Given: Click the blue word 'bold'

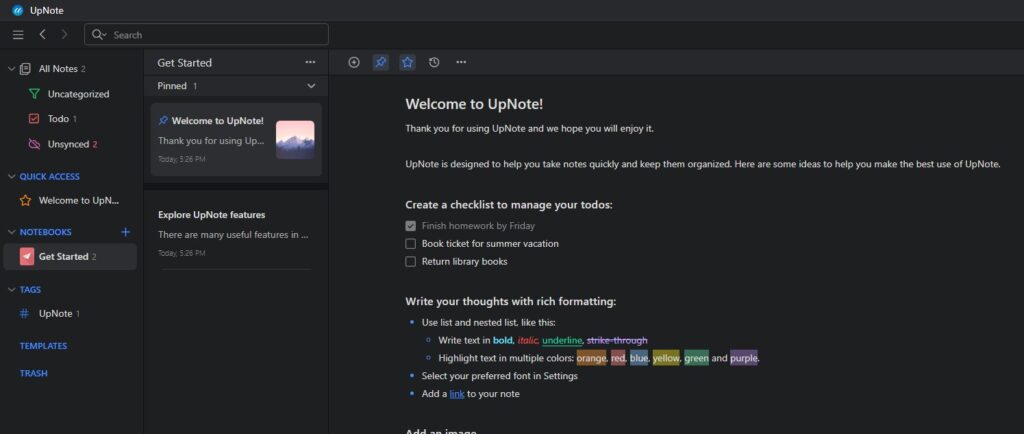Looking at the screenshot, I should [503, 340].
